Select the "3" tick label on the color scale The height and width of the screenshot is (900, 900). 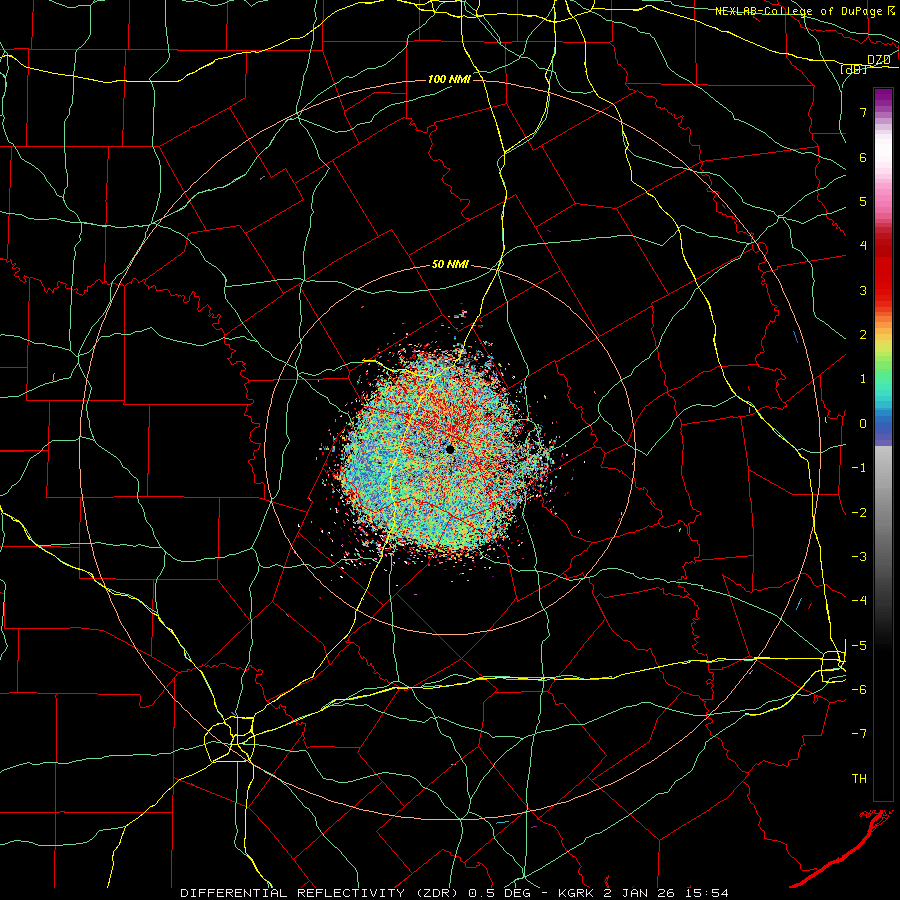point(863,290)
